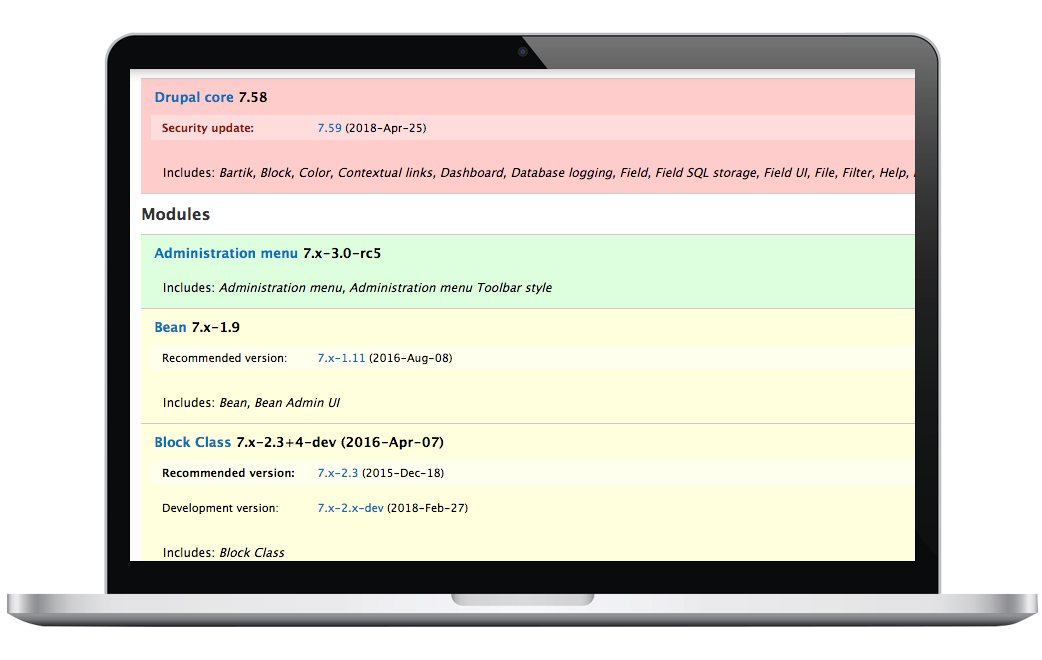Select 'Dashboard' in core includes list
This screenshot has height=660, width=1042.
472,173
